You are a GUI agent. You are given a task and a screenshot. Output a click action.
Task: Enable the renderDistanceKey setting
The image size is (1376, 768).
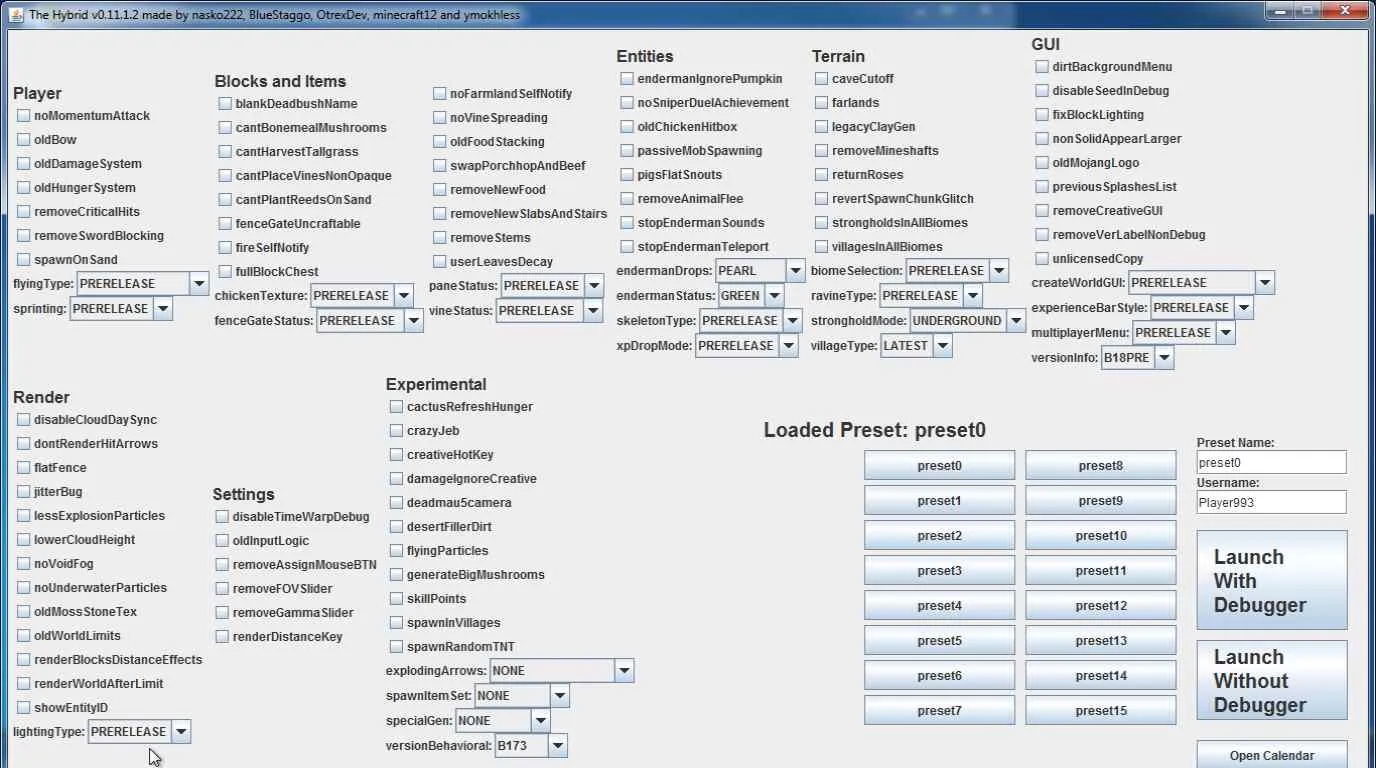[x=222, y=637]
